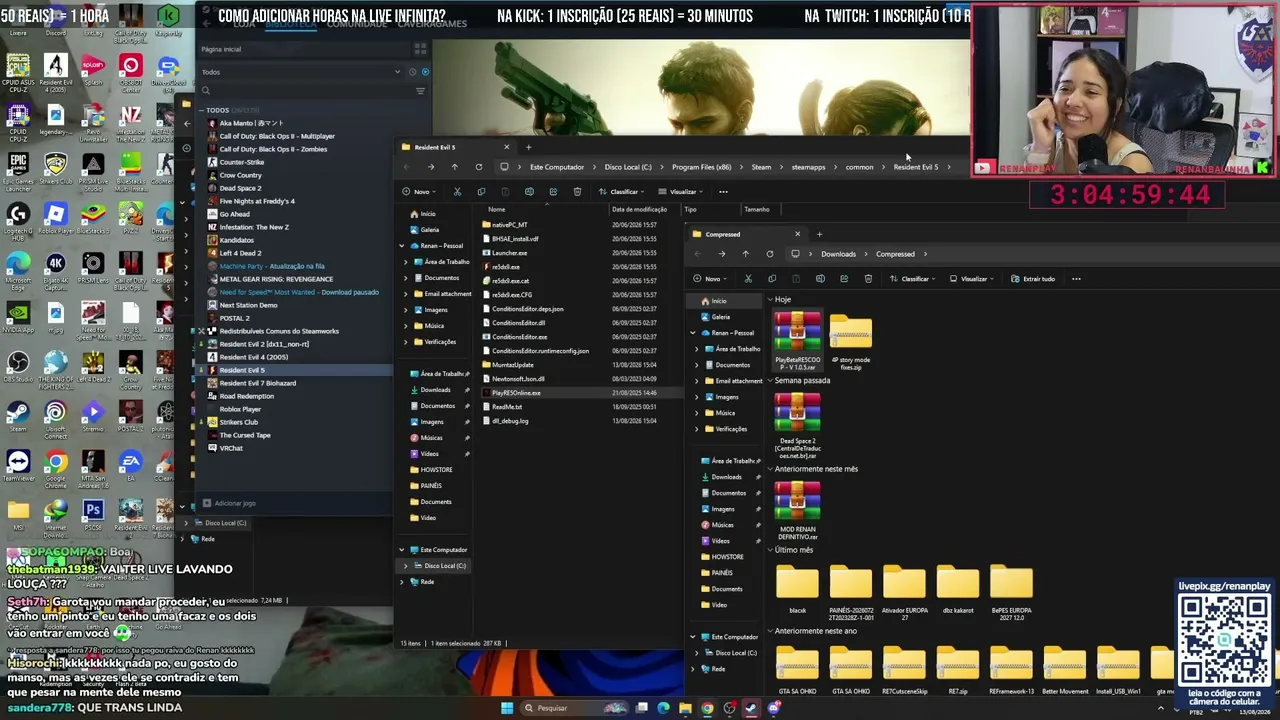Screen dimensions: 1280x720
Task: Click Copy icon in Compressed window toolbar
Action: pyautogui.click(x=772, y=279)
